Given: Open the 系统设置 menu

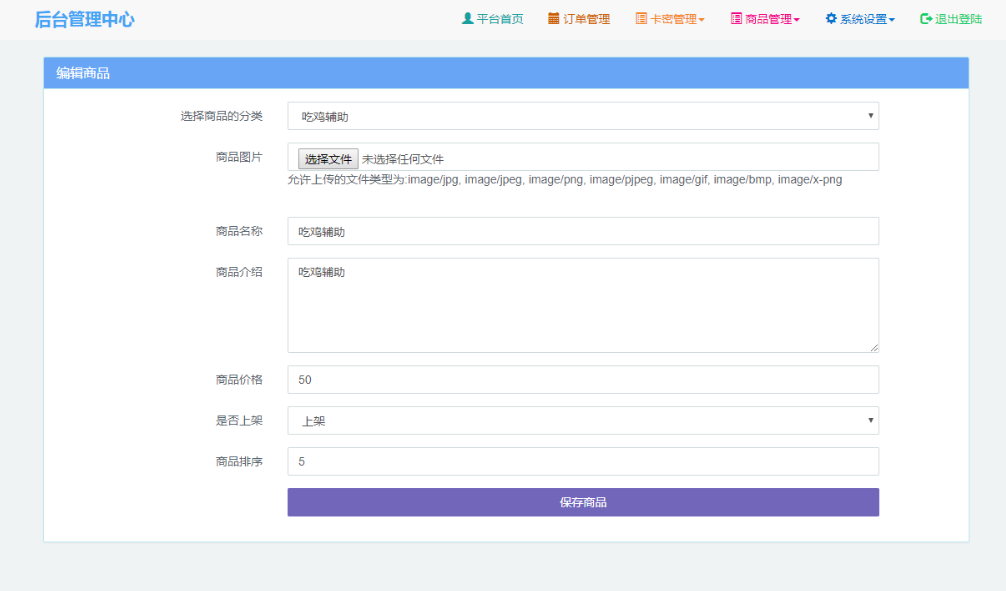Looking at the screenshot, I should [x=860, y=19].
